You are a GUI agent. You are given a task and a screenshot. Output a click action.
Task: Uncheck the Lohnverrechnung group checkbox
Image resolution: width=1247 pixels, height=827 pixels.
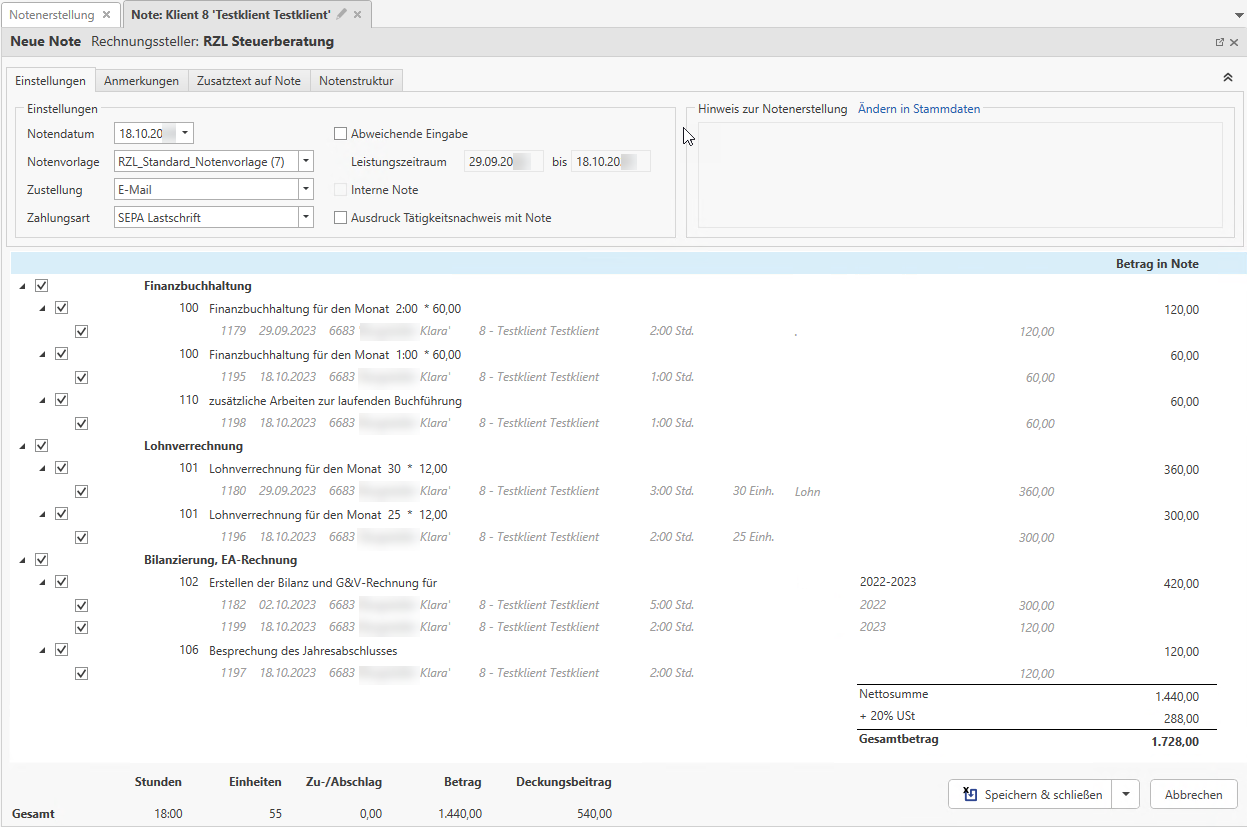(x=41, y=446)
